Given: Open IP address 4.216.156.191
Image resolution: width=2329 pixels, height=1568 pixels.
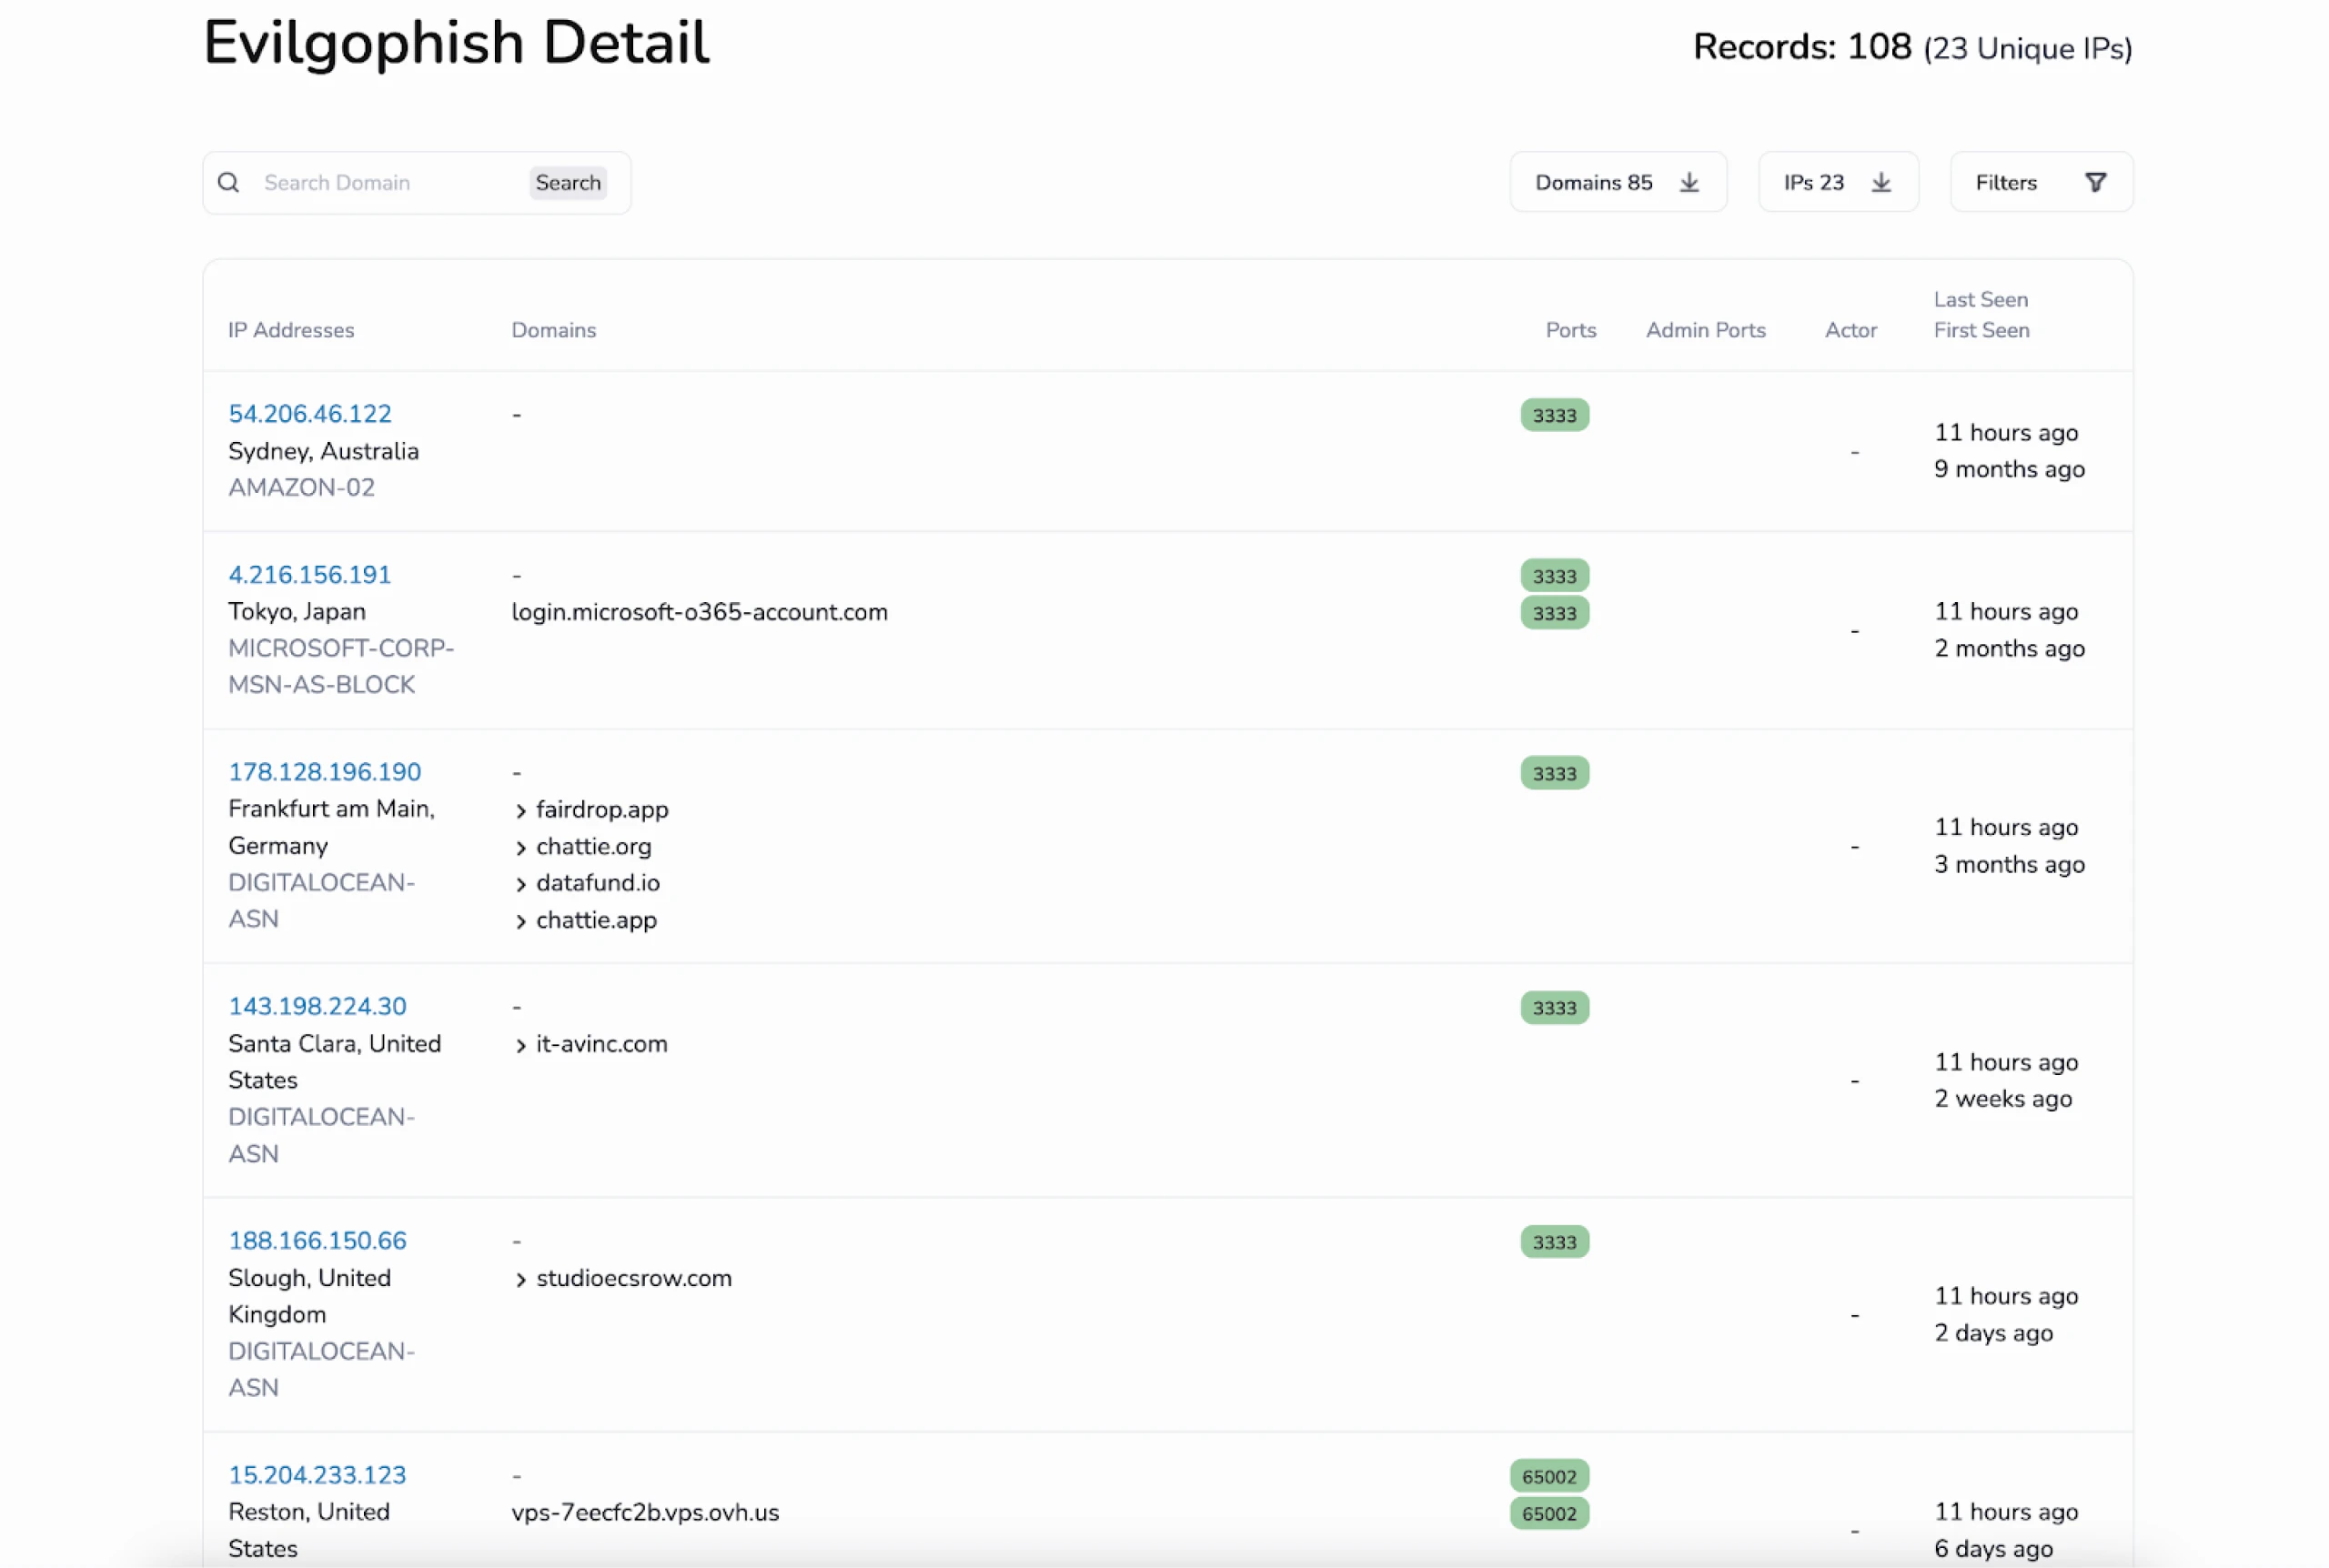Looking at the screenshot, I should 309,575.
